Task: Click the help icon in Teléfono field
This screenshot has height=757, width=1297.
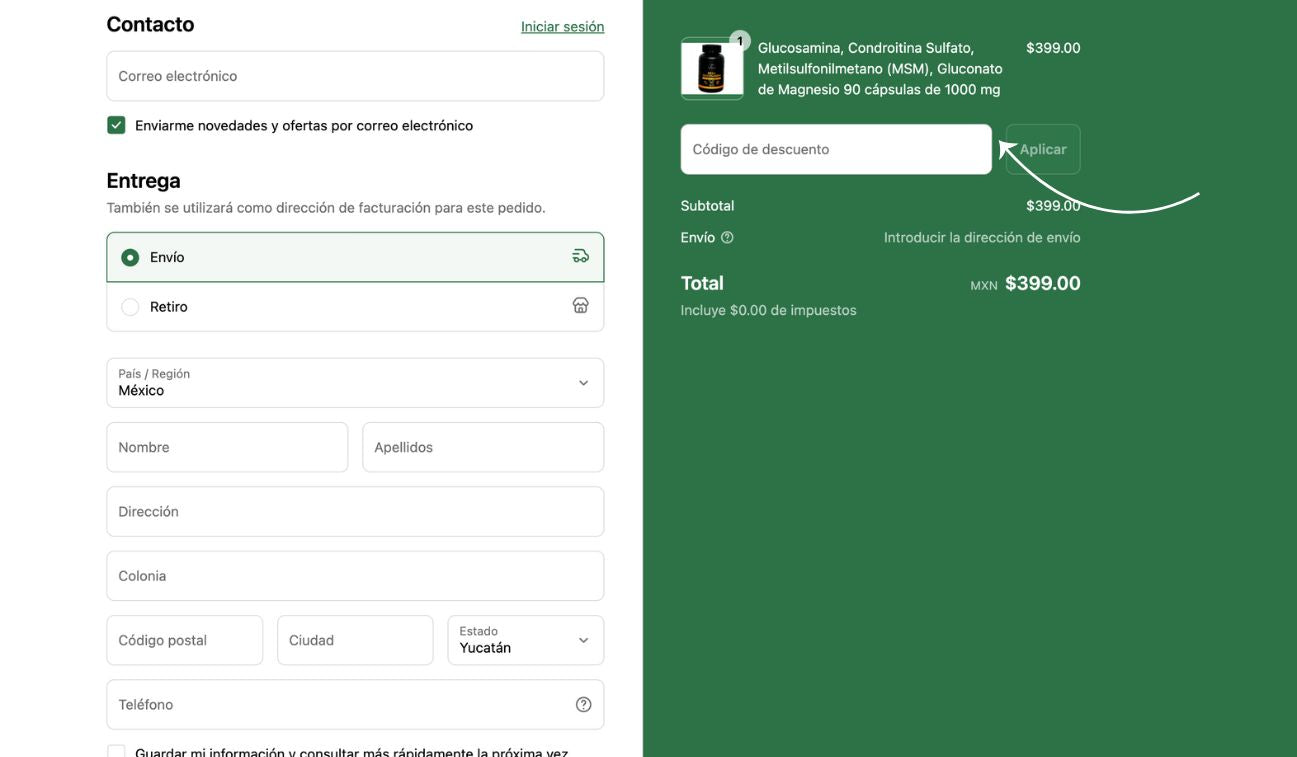Action: click(x=583, y=705)
